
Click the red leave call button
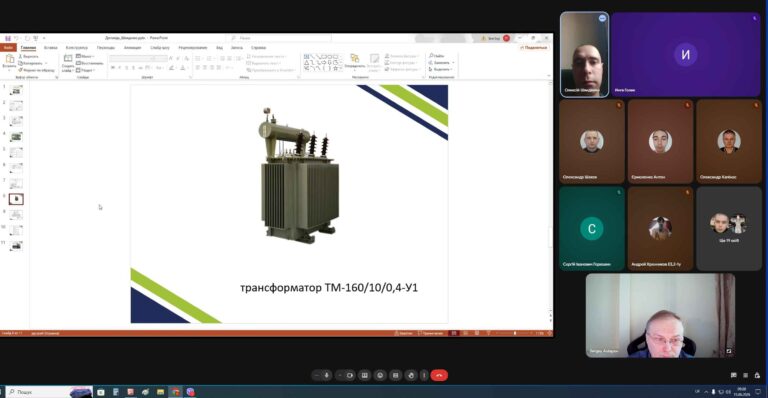tap(439, 375)
